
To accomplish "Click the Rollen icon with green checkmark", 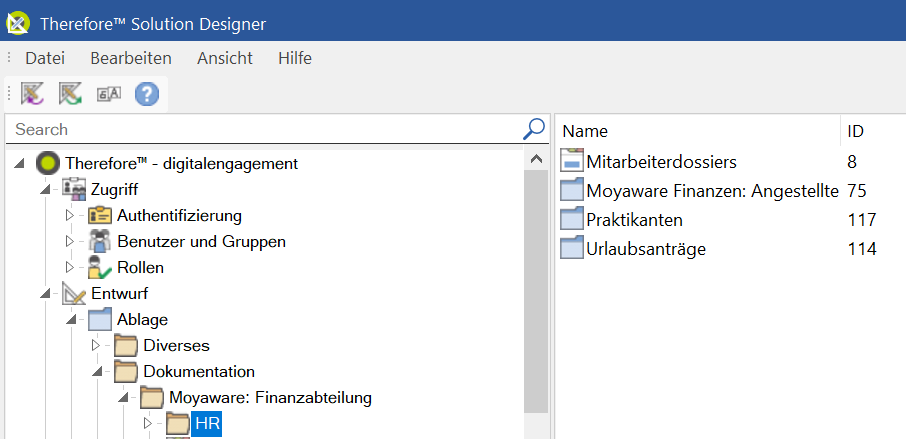I will (99, 267).
